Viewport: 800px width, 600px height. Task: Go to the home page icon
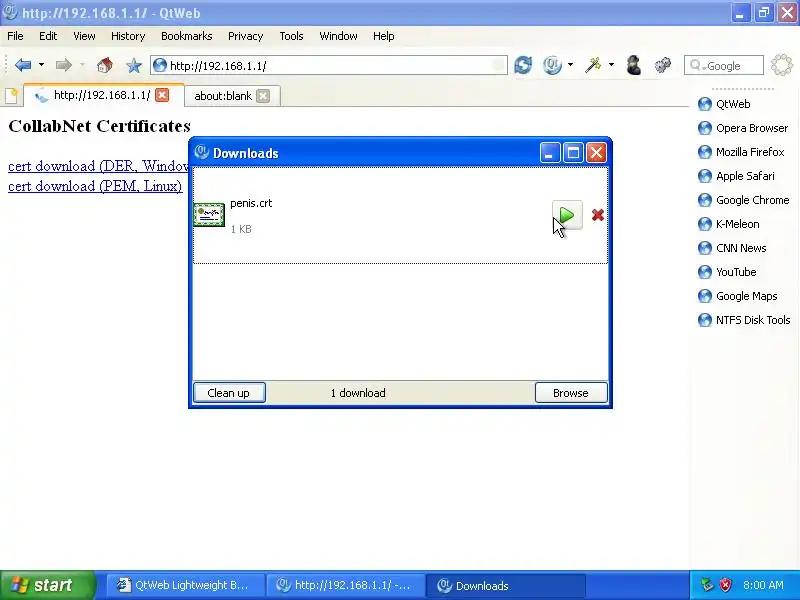click(x=105, y=65)
